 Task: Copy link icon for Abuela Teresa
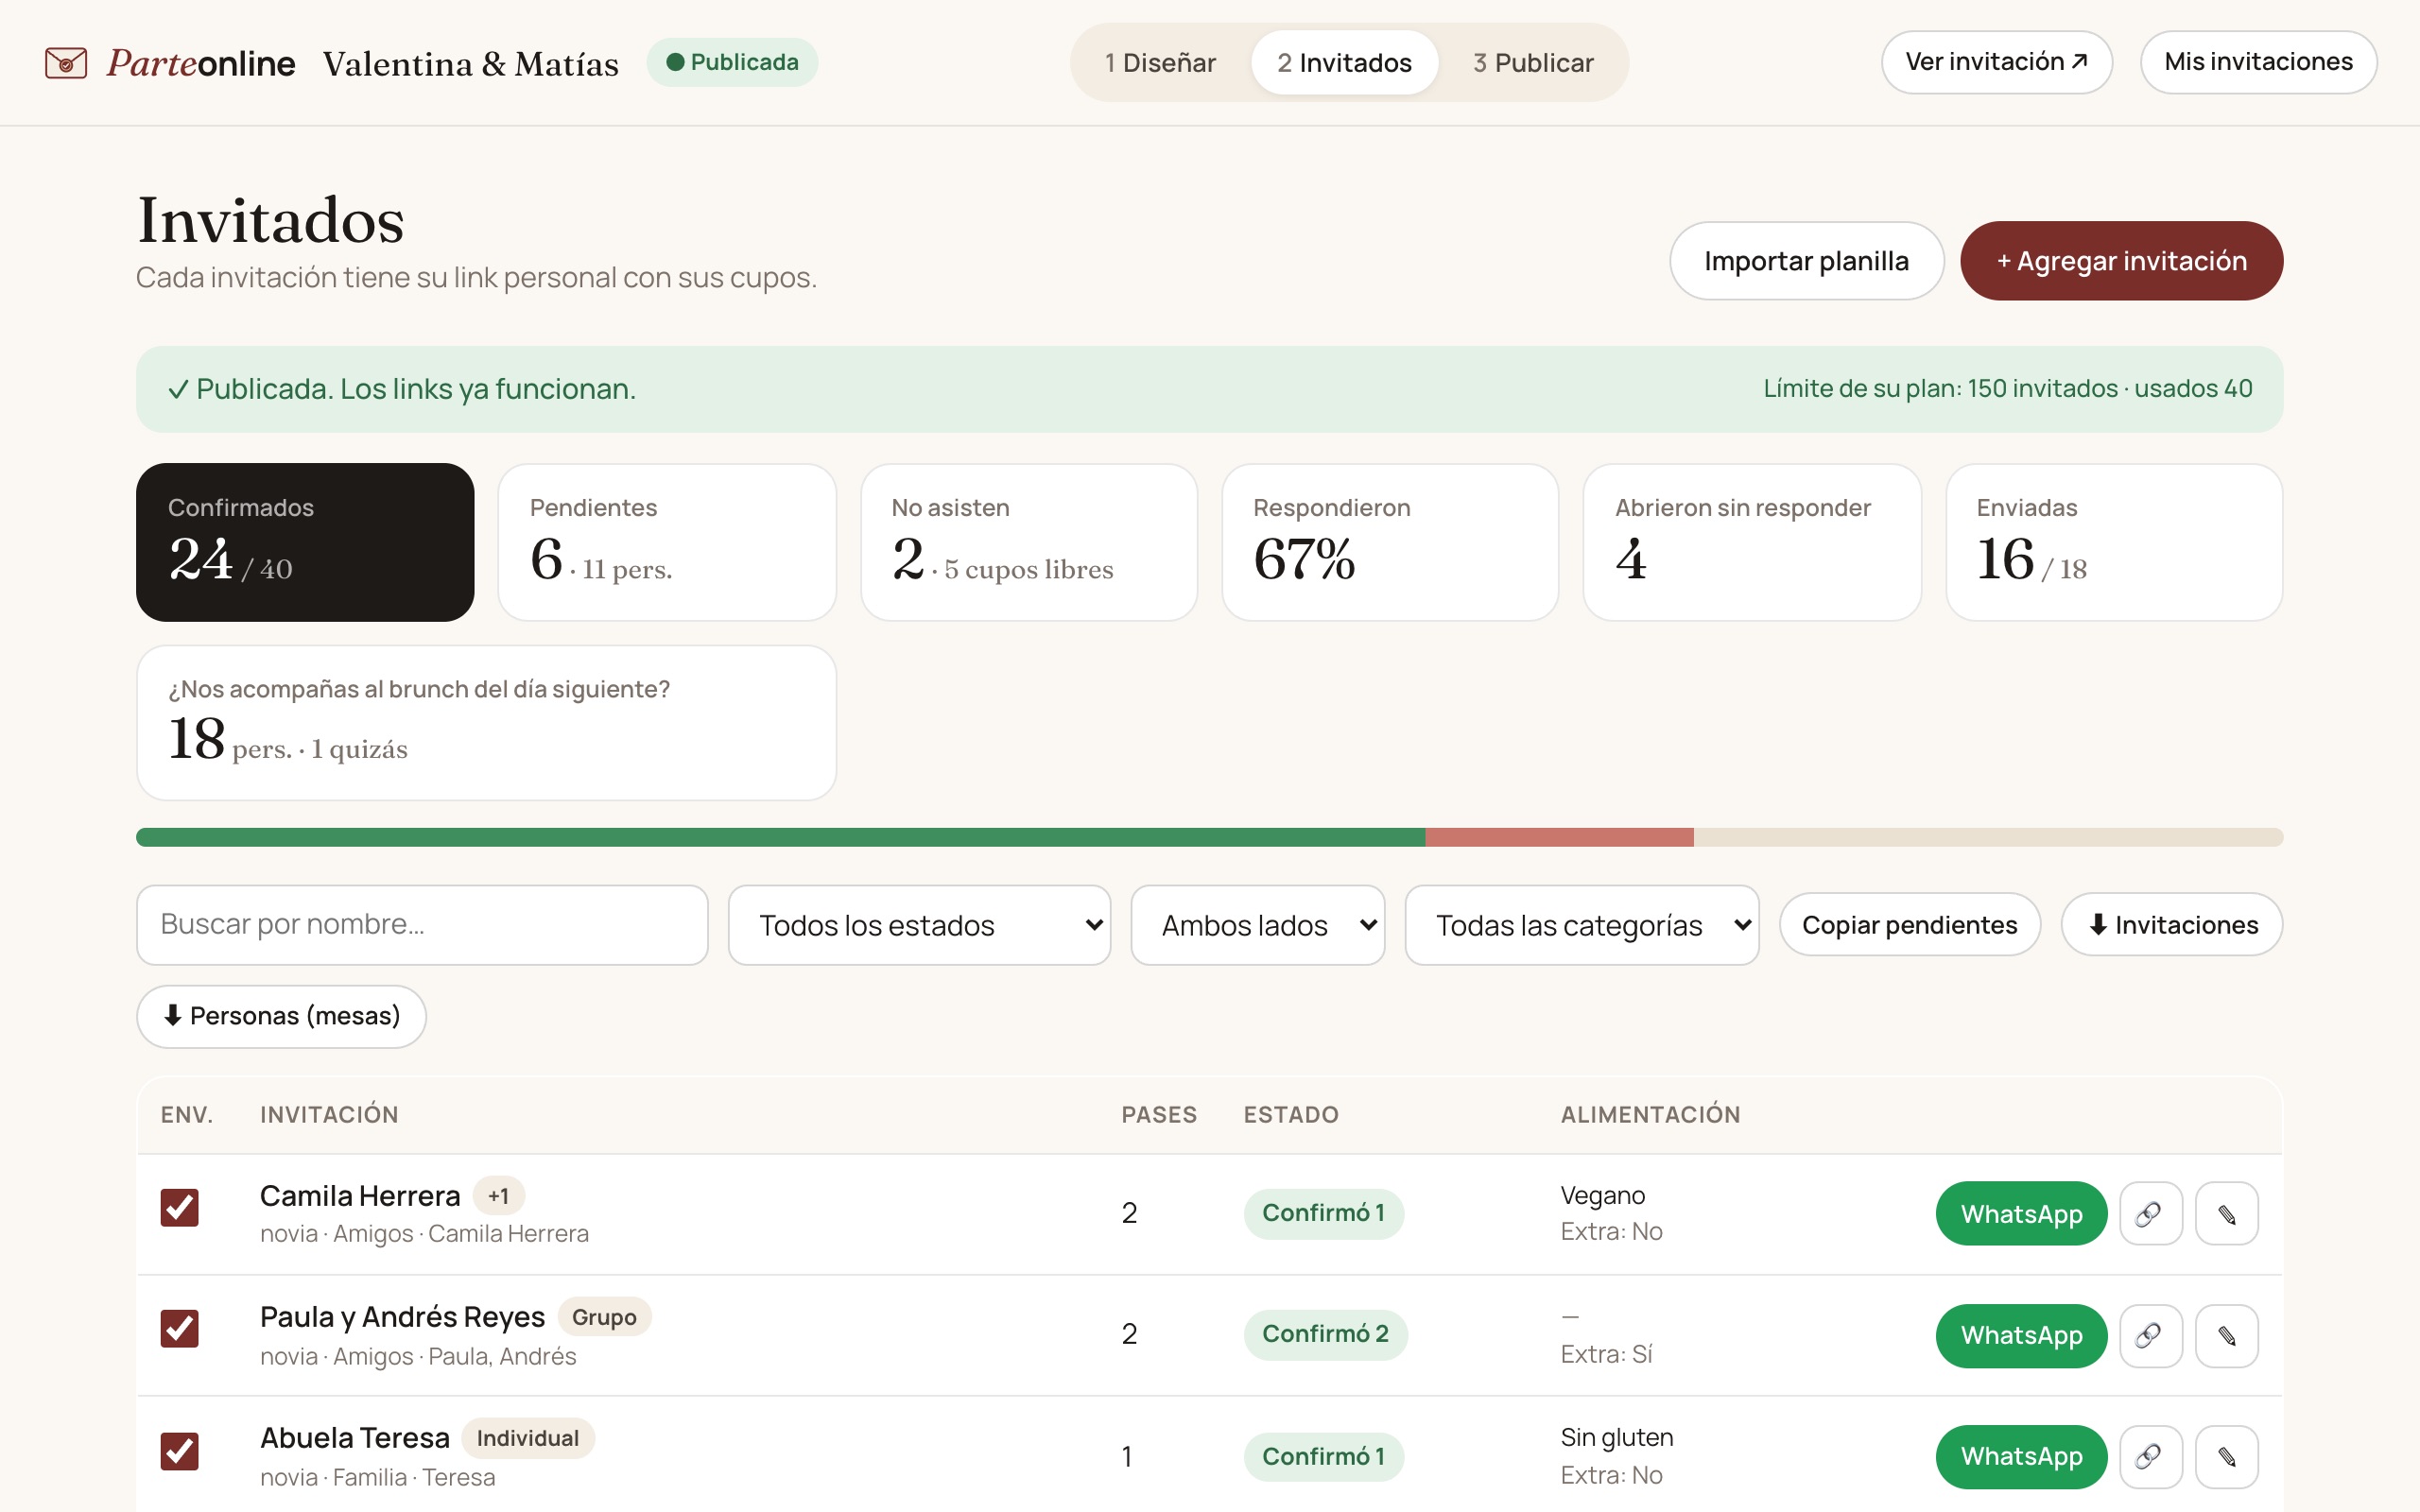coord(2150,1456)
